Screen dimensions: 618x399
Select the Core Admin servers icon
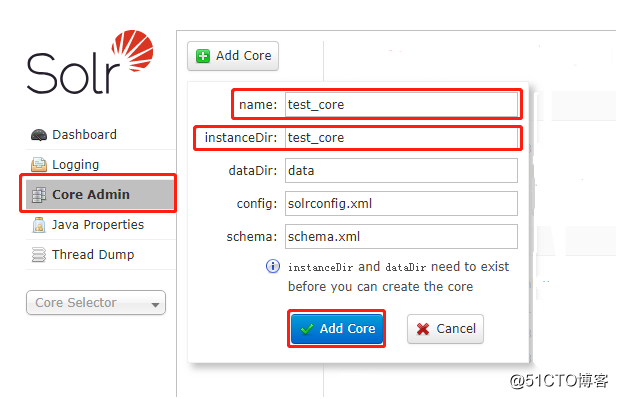[x=39, y=195]
